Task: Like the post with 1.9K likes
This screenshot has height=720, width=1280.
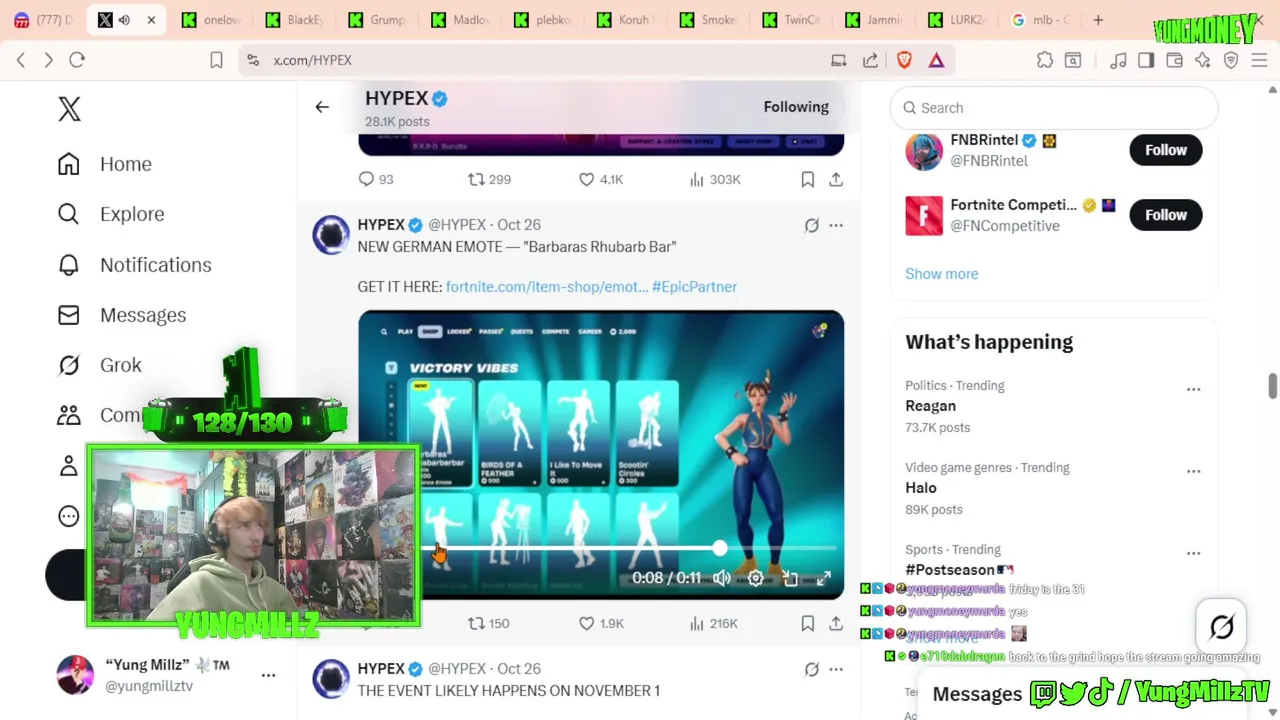Action: tap(587, 623)
